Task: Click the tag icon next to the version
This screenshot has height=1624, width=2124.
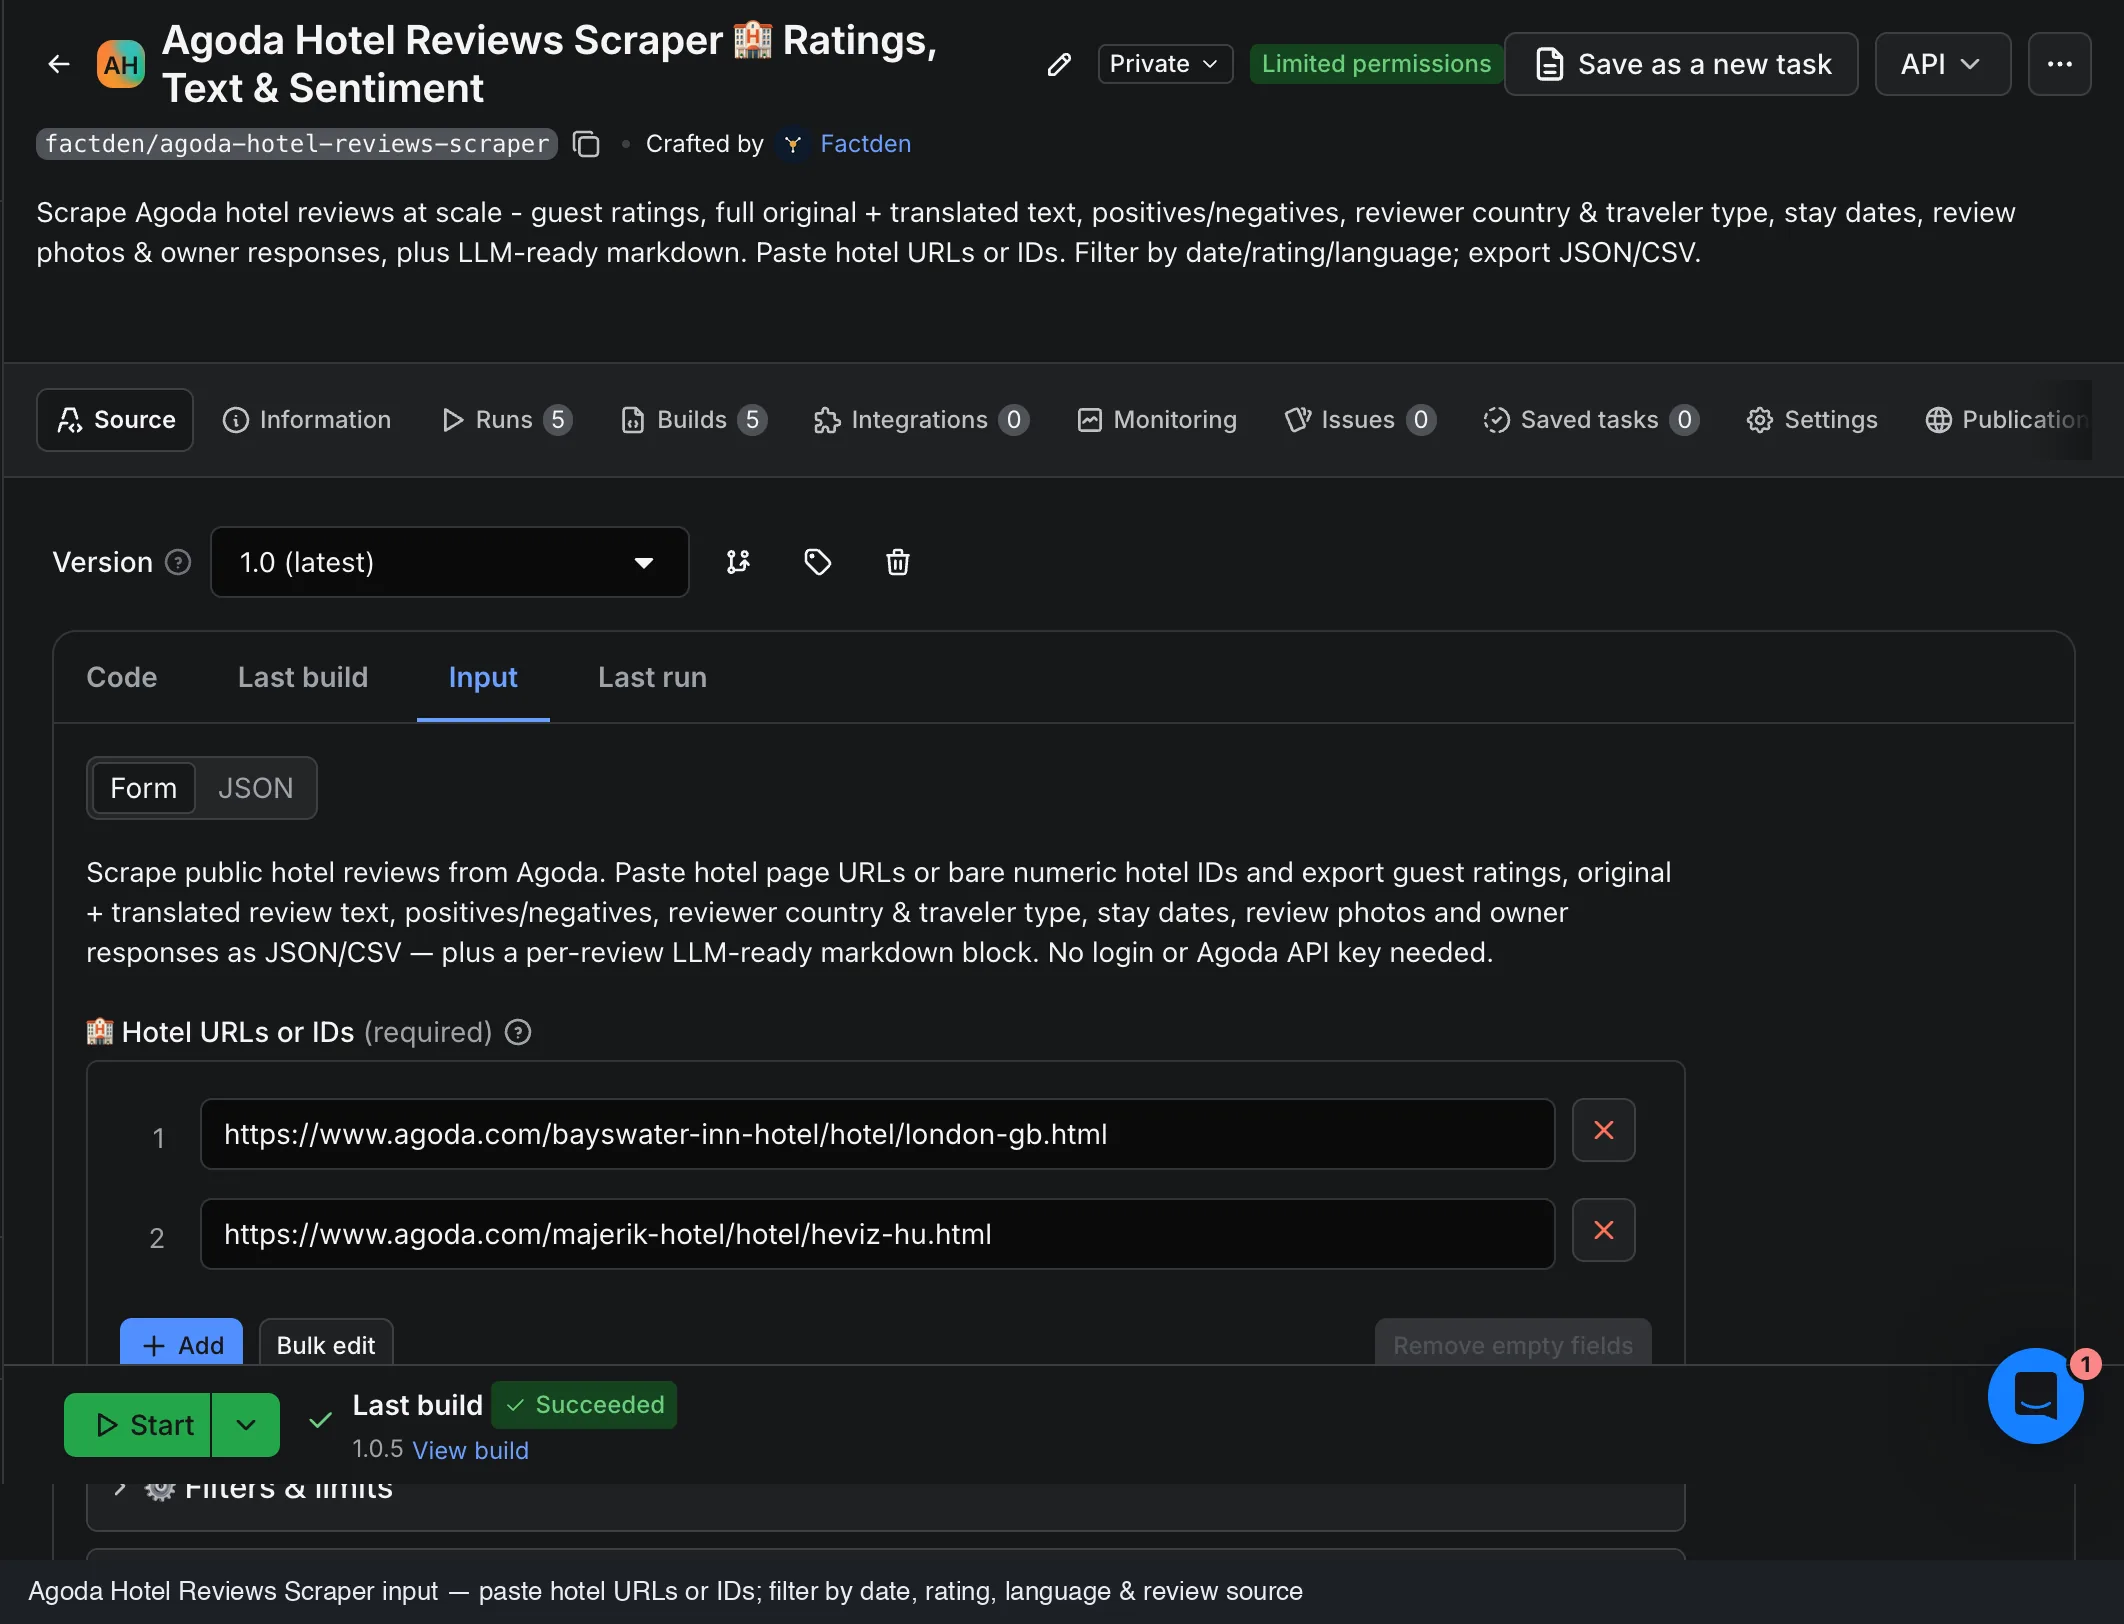Action: point(818,562)
